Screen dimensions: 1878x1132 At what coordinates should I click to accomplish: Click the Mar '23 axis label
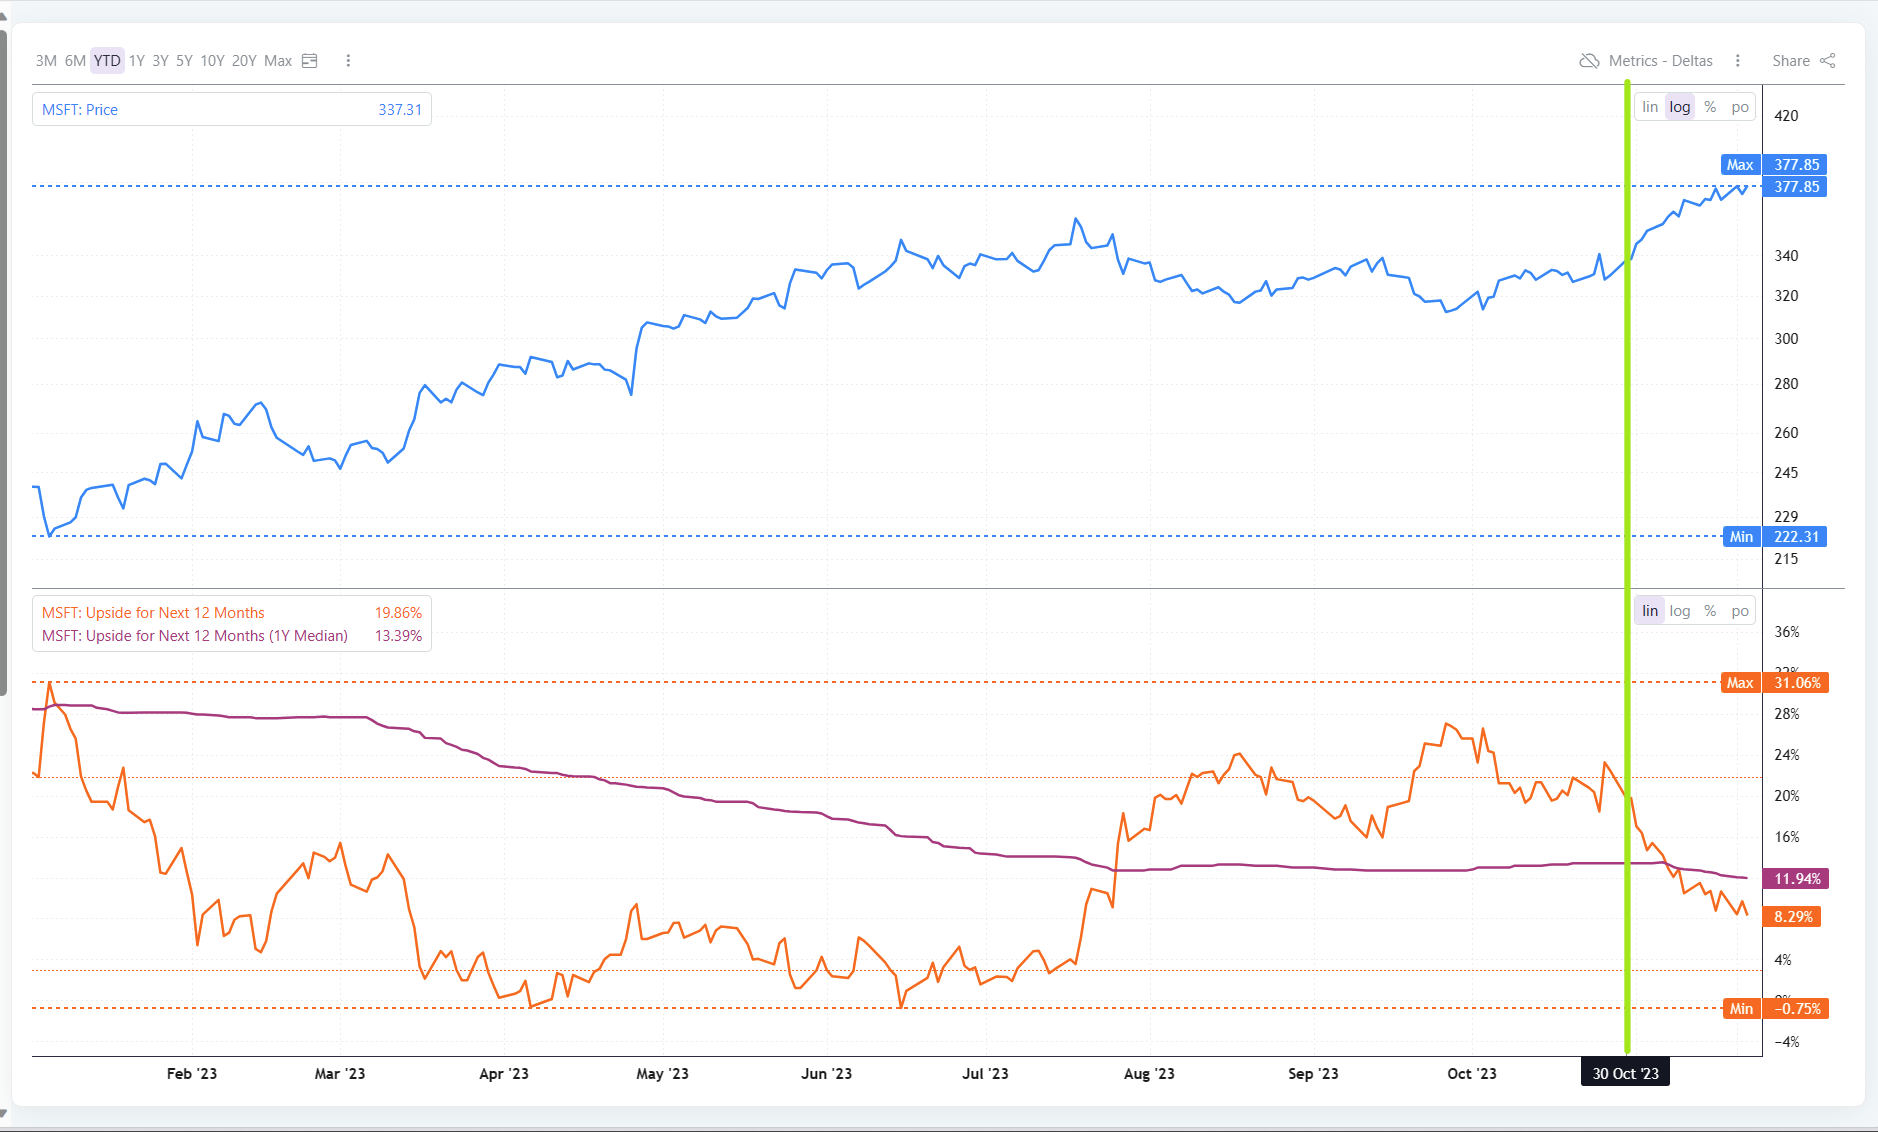340,1074
